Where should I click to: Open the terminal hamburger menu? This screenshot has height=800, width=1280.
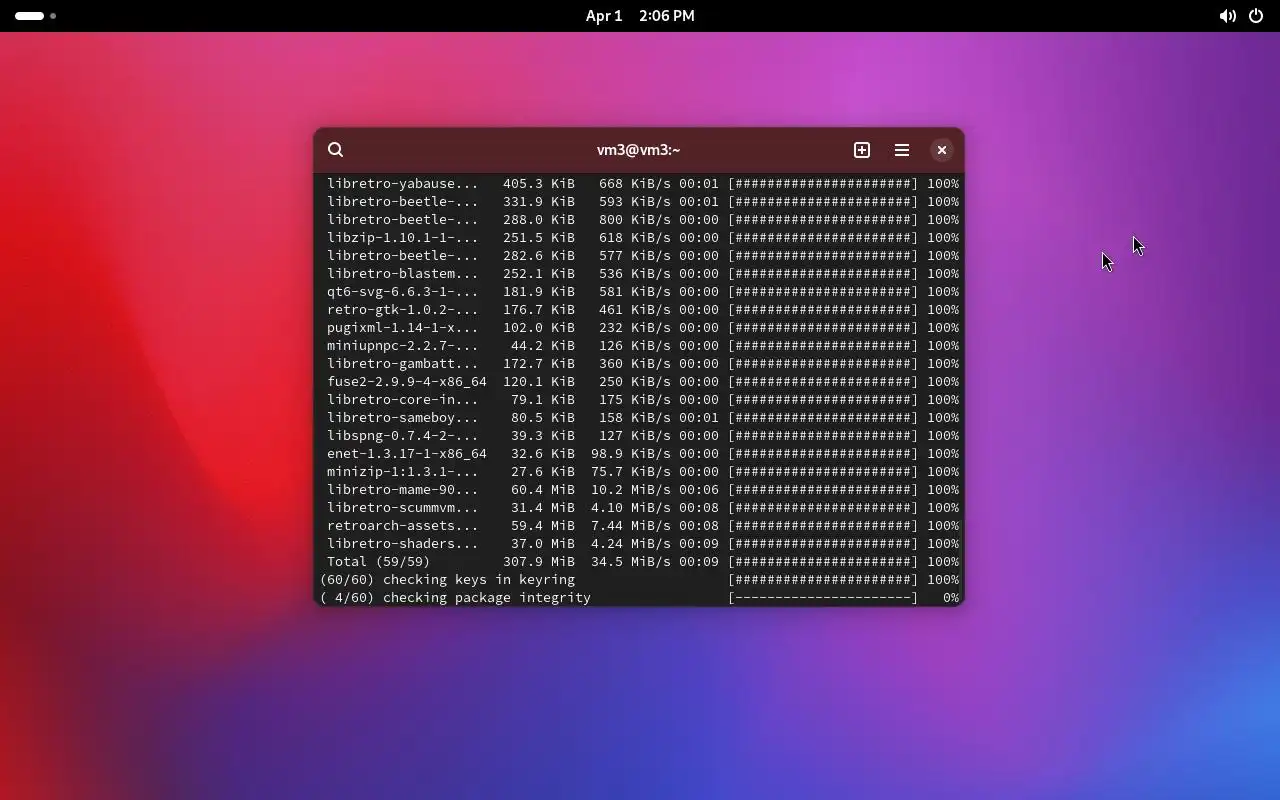(902, 150)
